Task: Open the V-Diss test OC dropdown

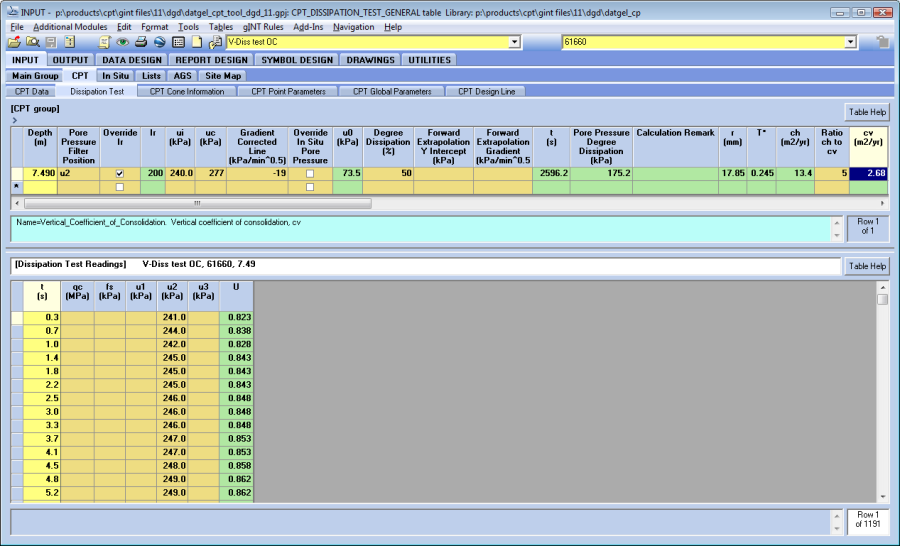Action: point(515,42)
